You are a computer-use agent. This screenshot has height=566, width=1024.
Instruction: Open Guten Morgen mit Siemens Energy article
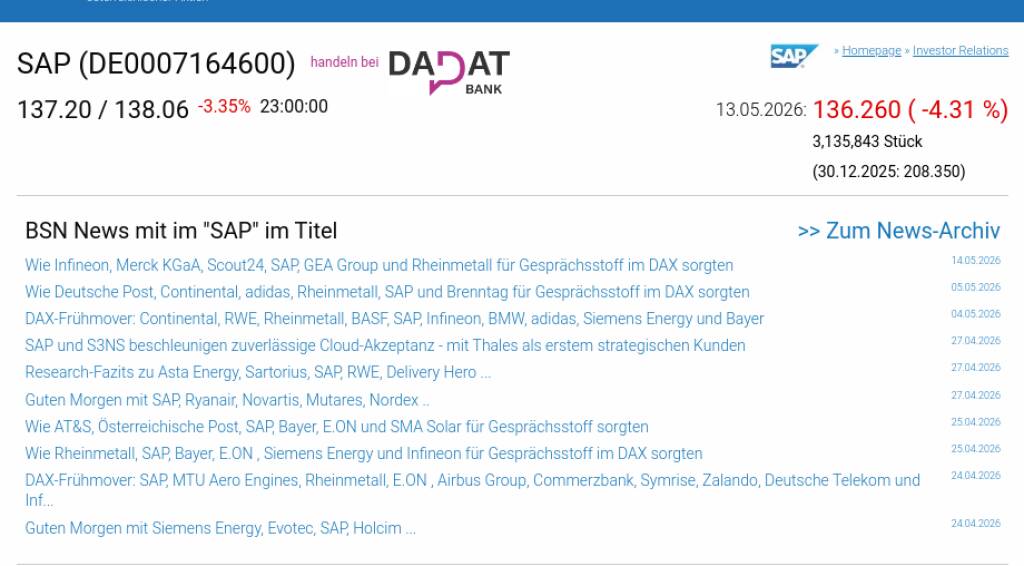coord(220,527)
